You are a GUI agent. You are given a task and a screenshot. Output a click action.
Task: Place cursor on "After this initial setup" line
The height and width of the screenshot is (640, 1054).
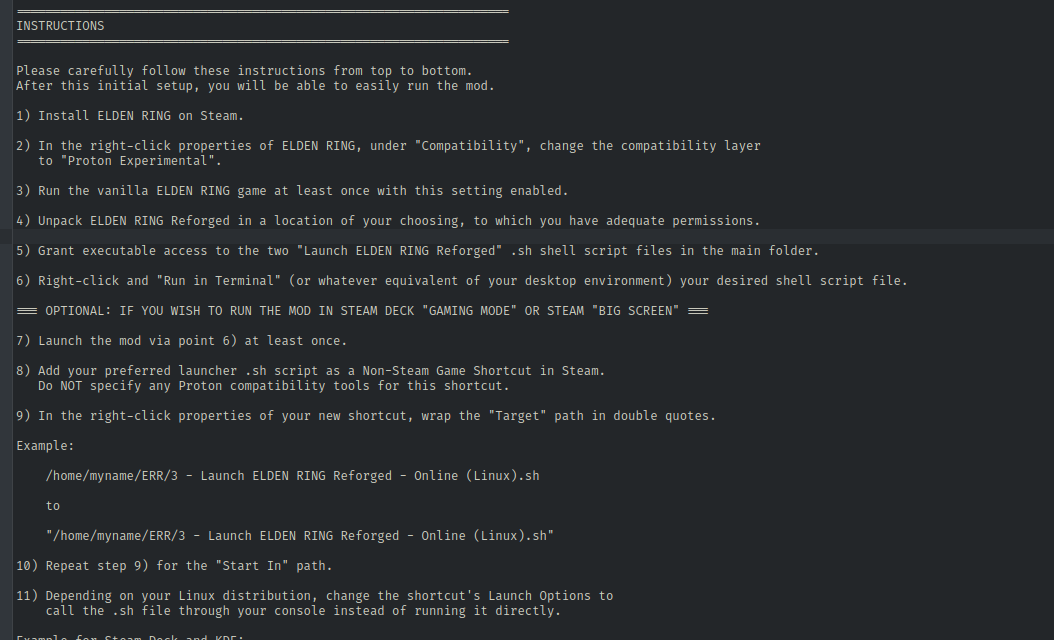click(x=255, y=86)
